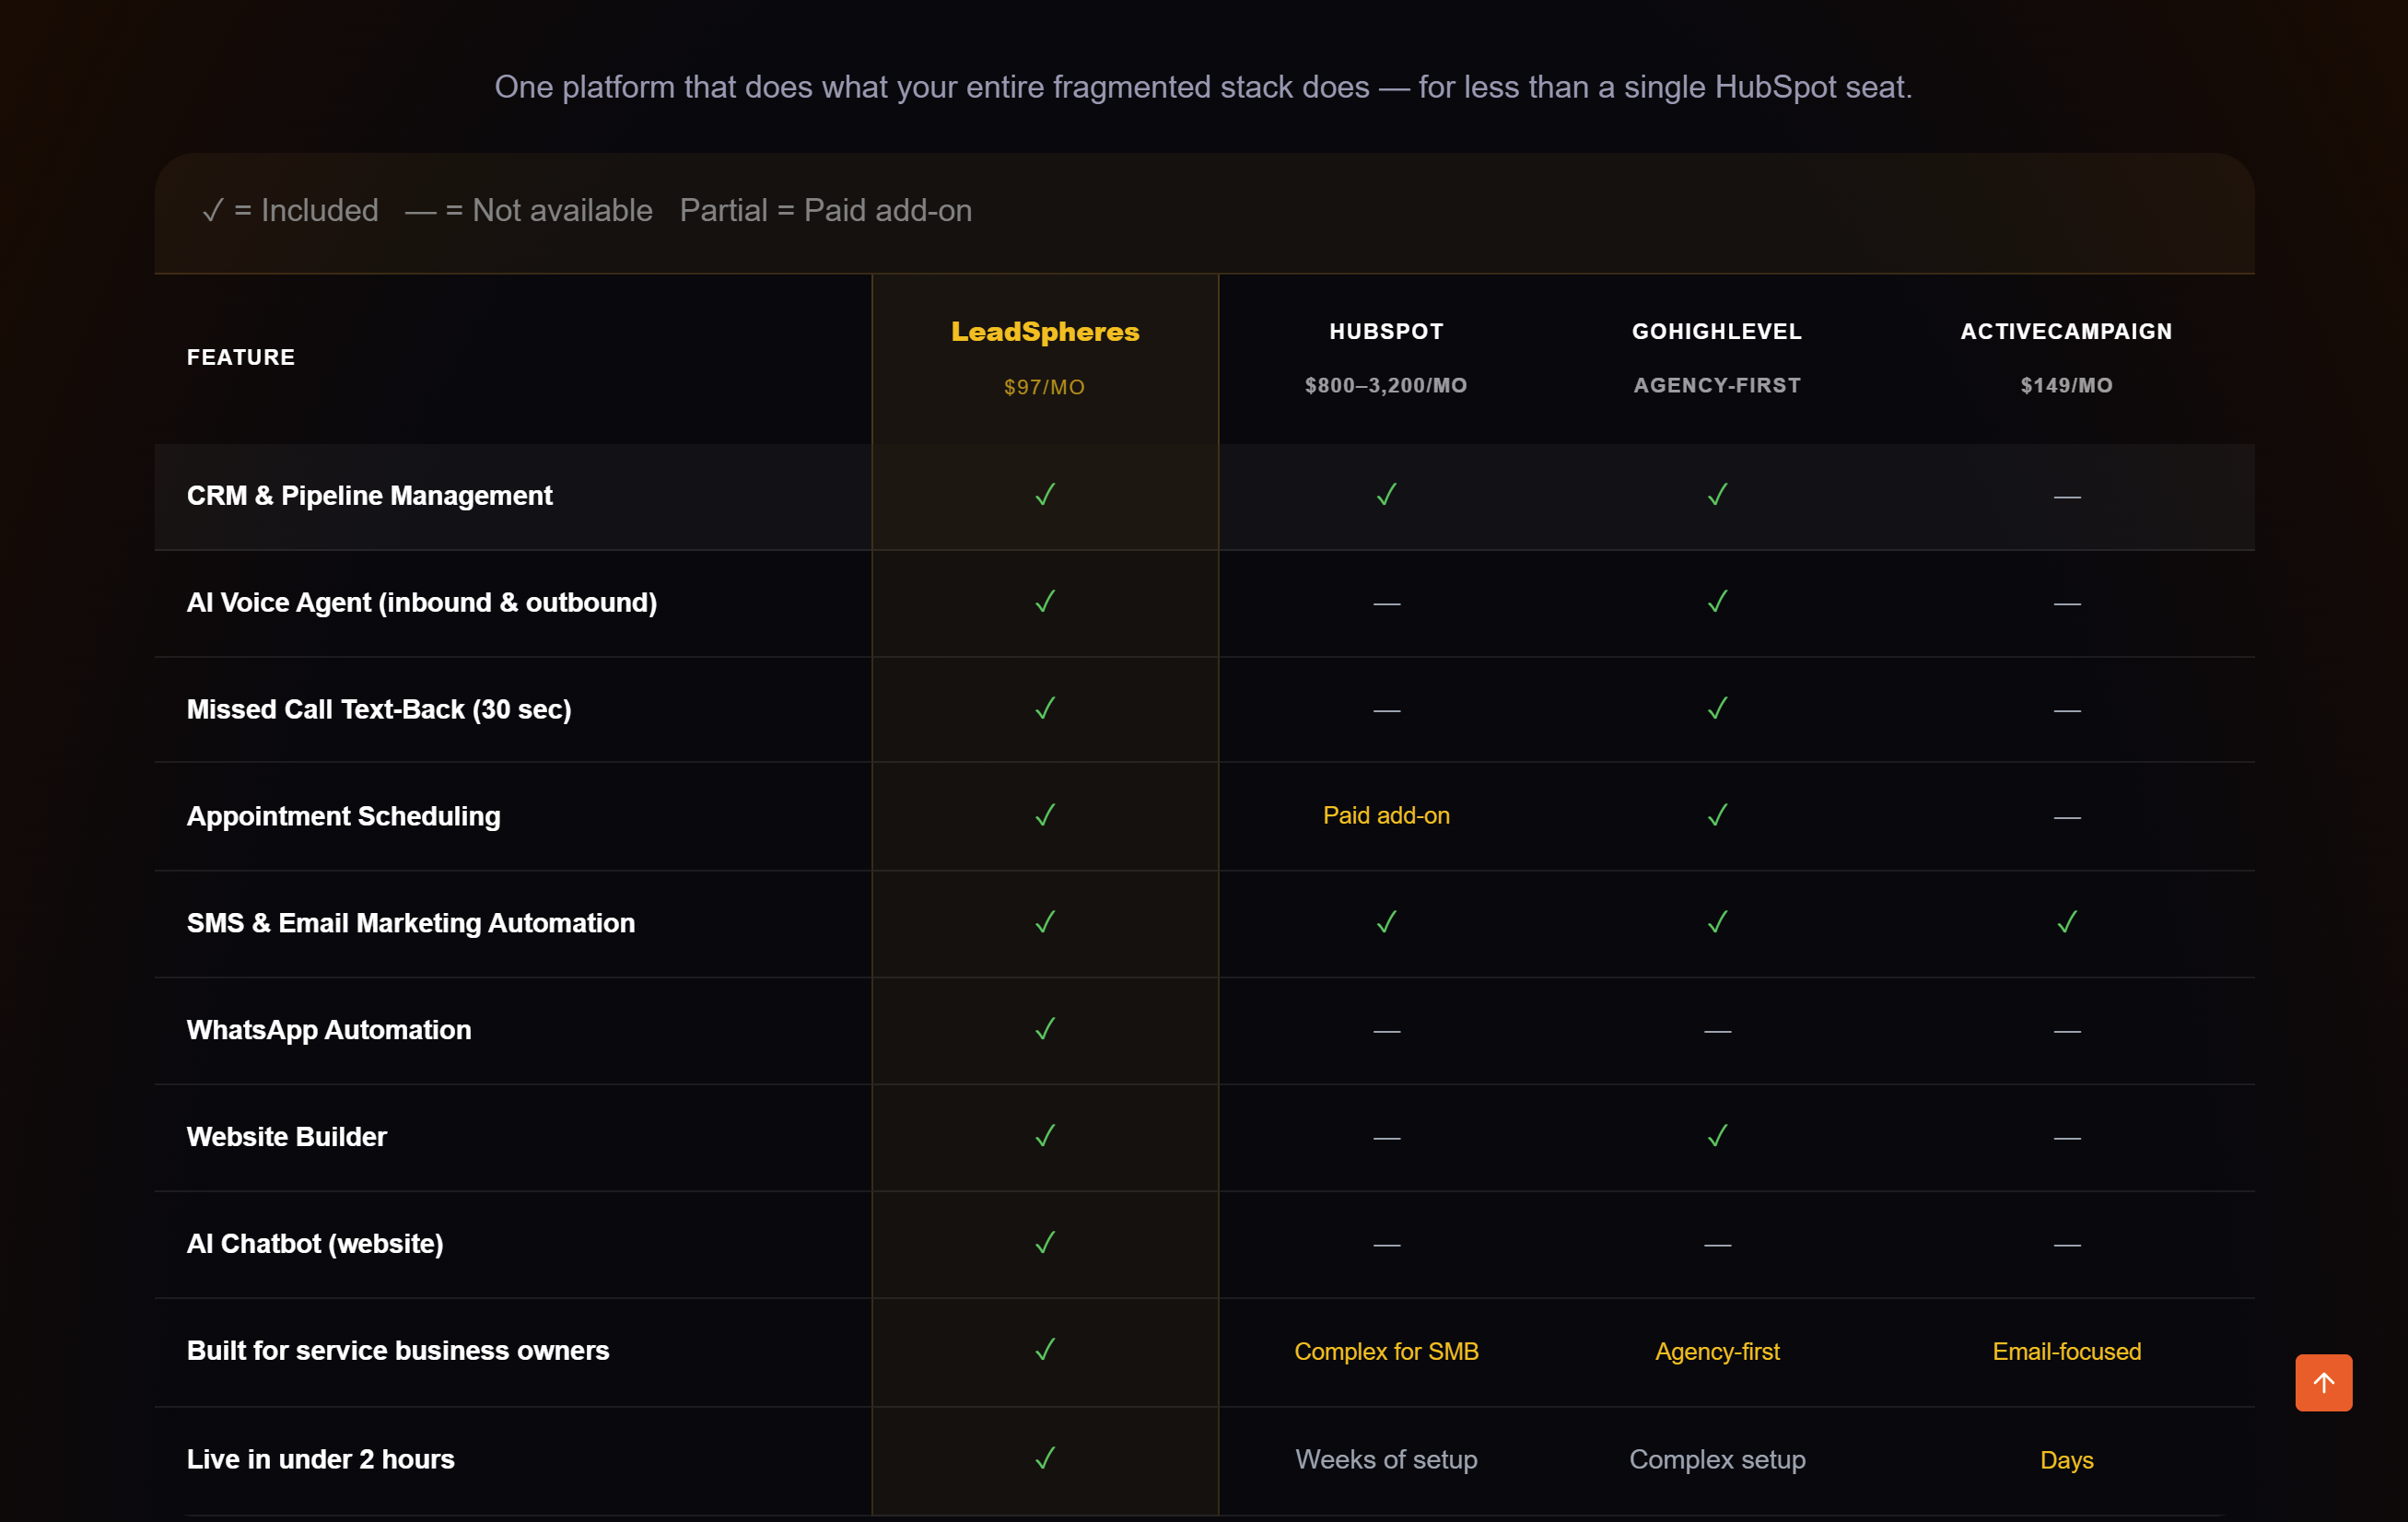This screenshot has width=2408, height=1522.
Task: Click the GOHIGHLEVEL column header
Action: pos(1717,332)
